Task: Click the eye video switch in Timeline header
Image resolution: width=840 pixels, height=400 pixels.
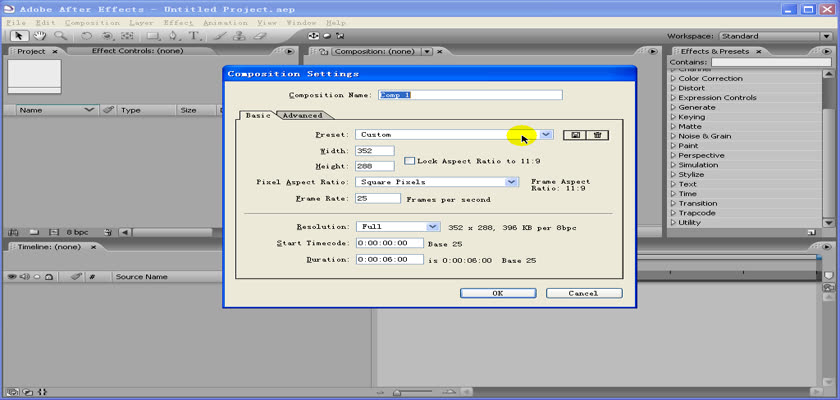Action: pos(12,277)
